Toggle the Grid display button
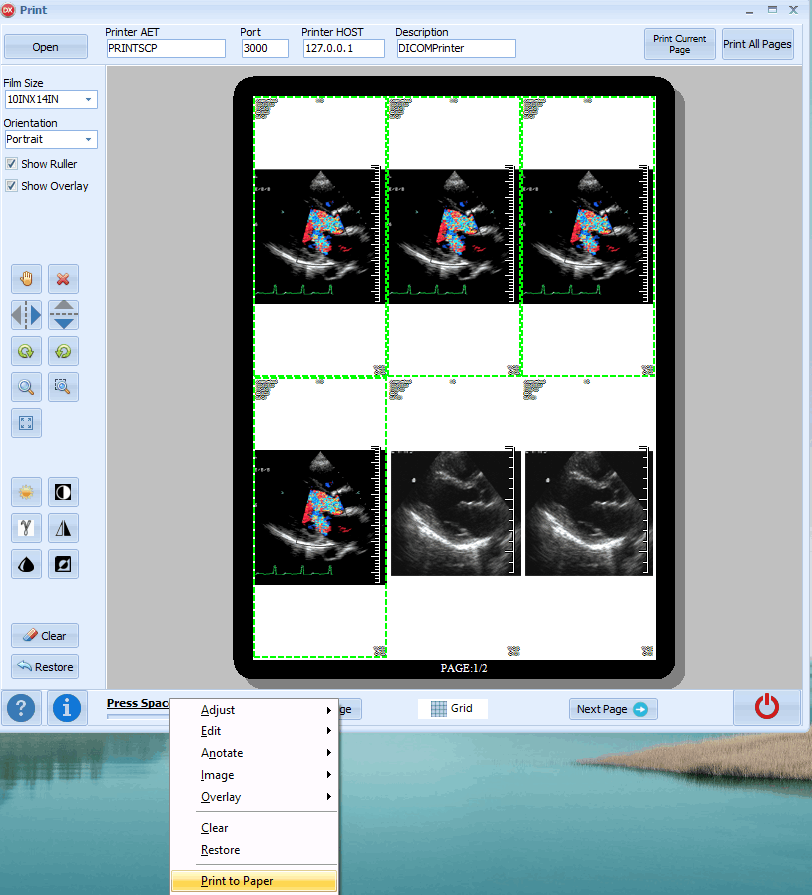Screen dimensions: 812x895 coord(452,708)
